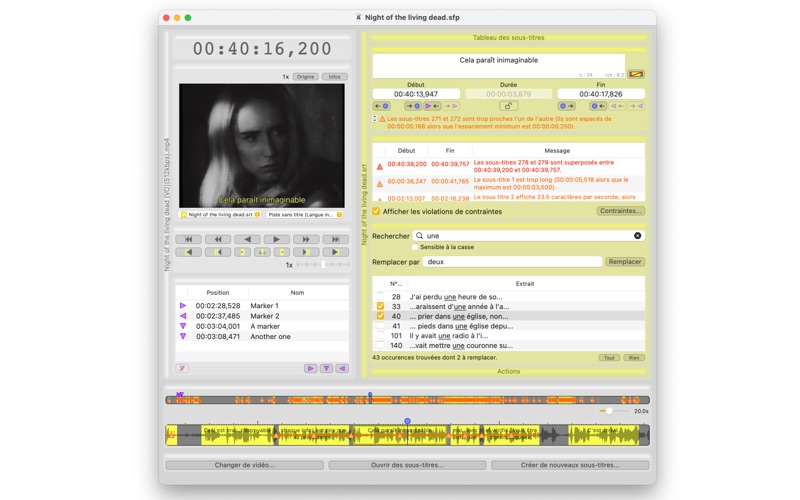Click the subtitle text editing box
Image resolution: width=800 pixels, height=500 pixels.
click(x=498, y=66)
